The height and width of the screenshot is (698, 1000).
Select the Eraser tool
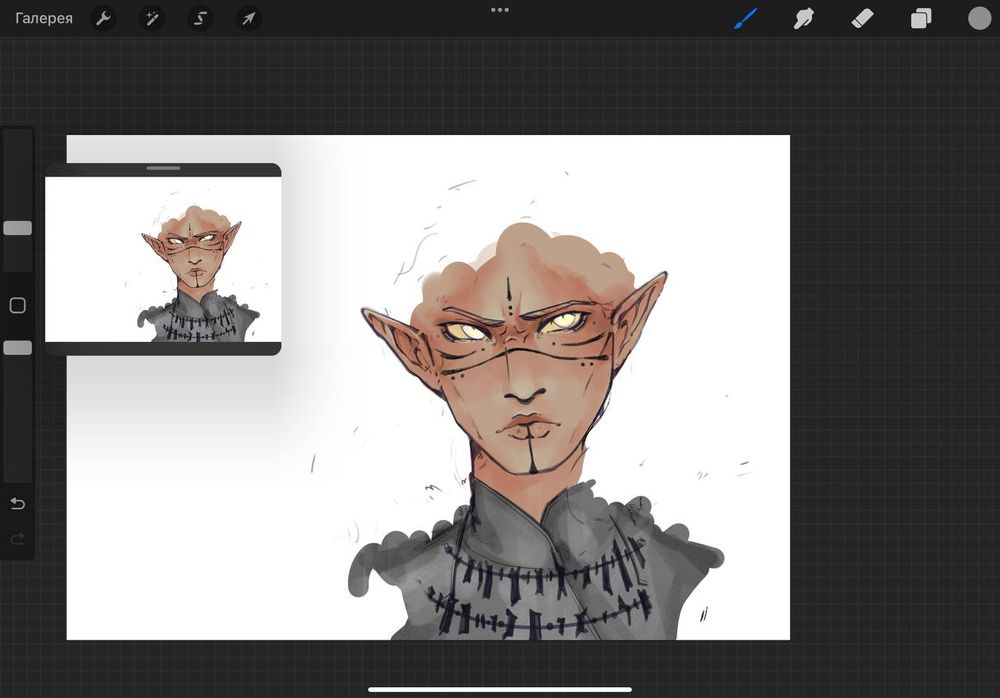point(862,18)
